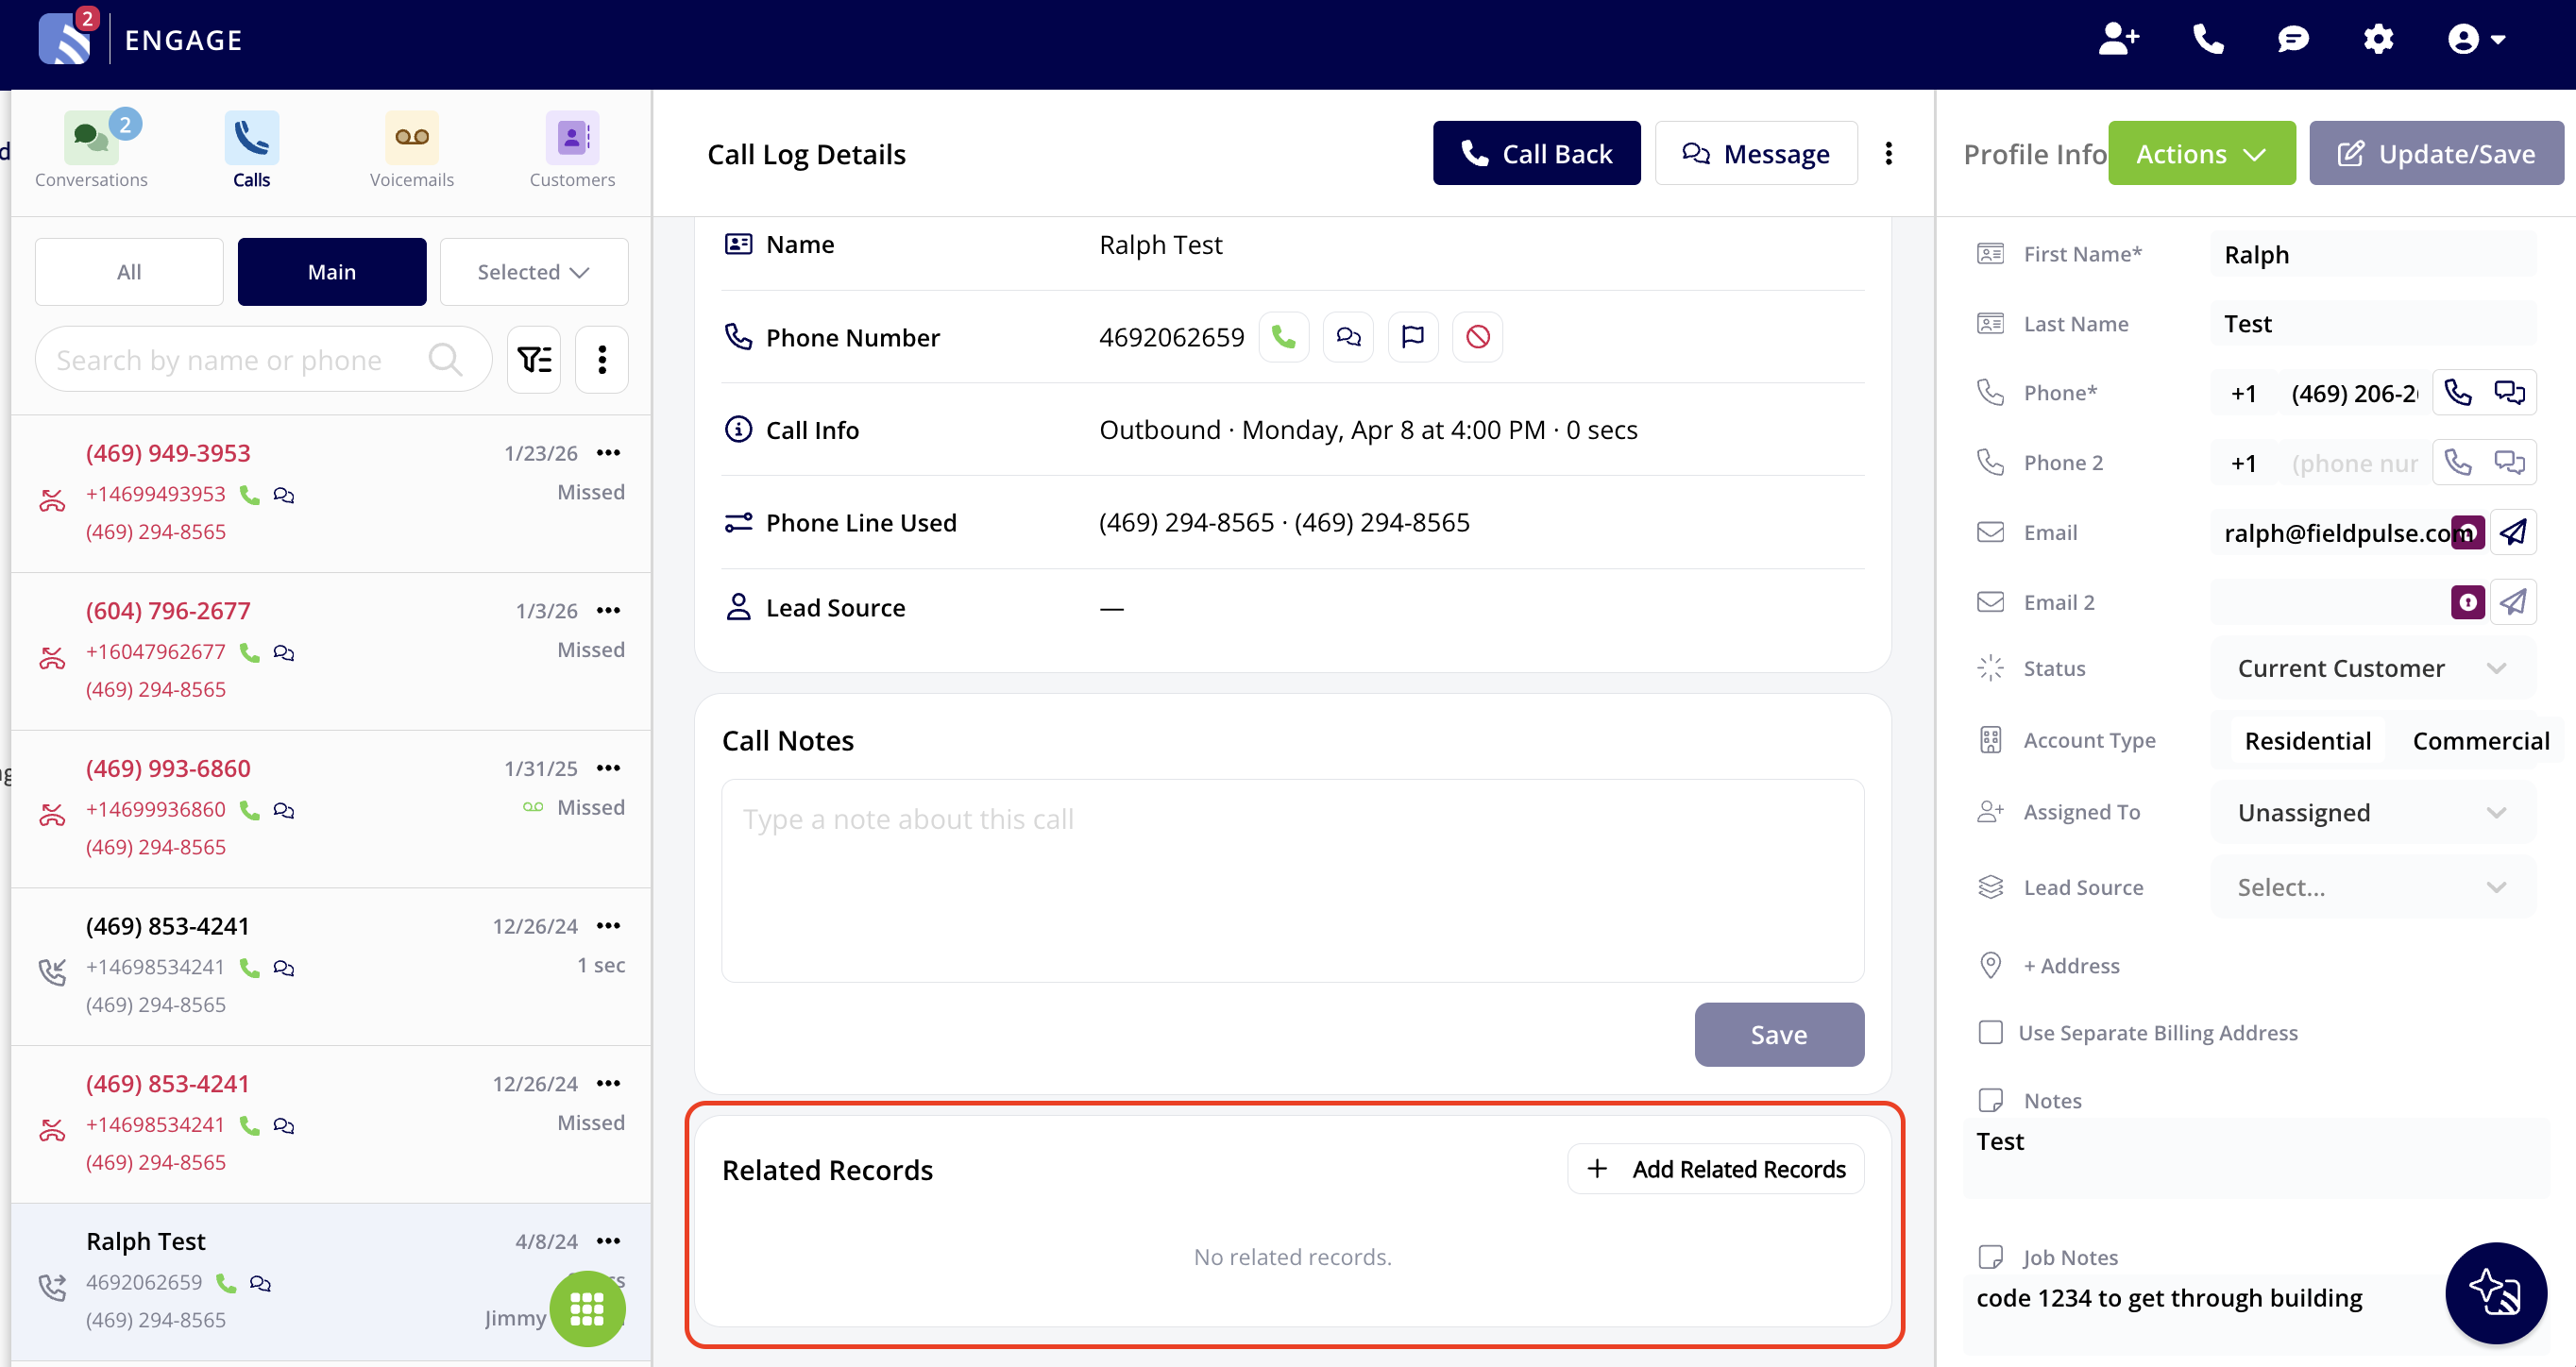Open the green dial pad button
2576x1367 pixels.
click(x=587, y=1308)
